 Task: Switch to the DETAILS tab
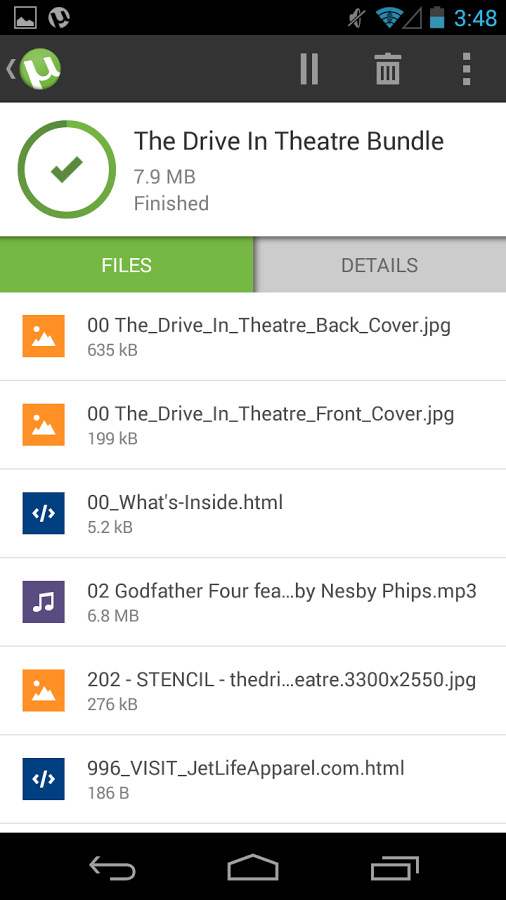coord(379,265)
